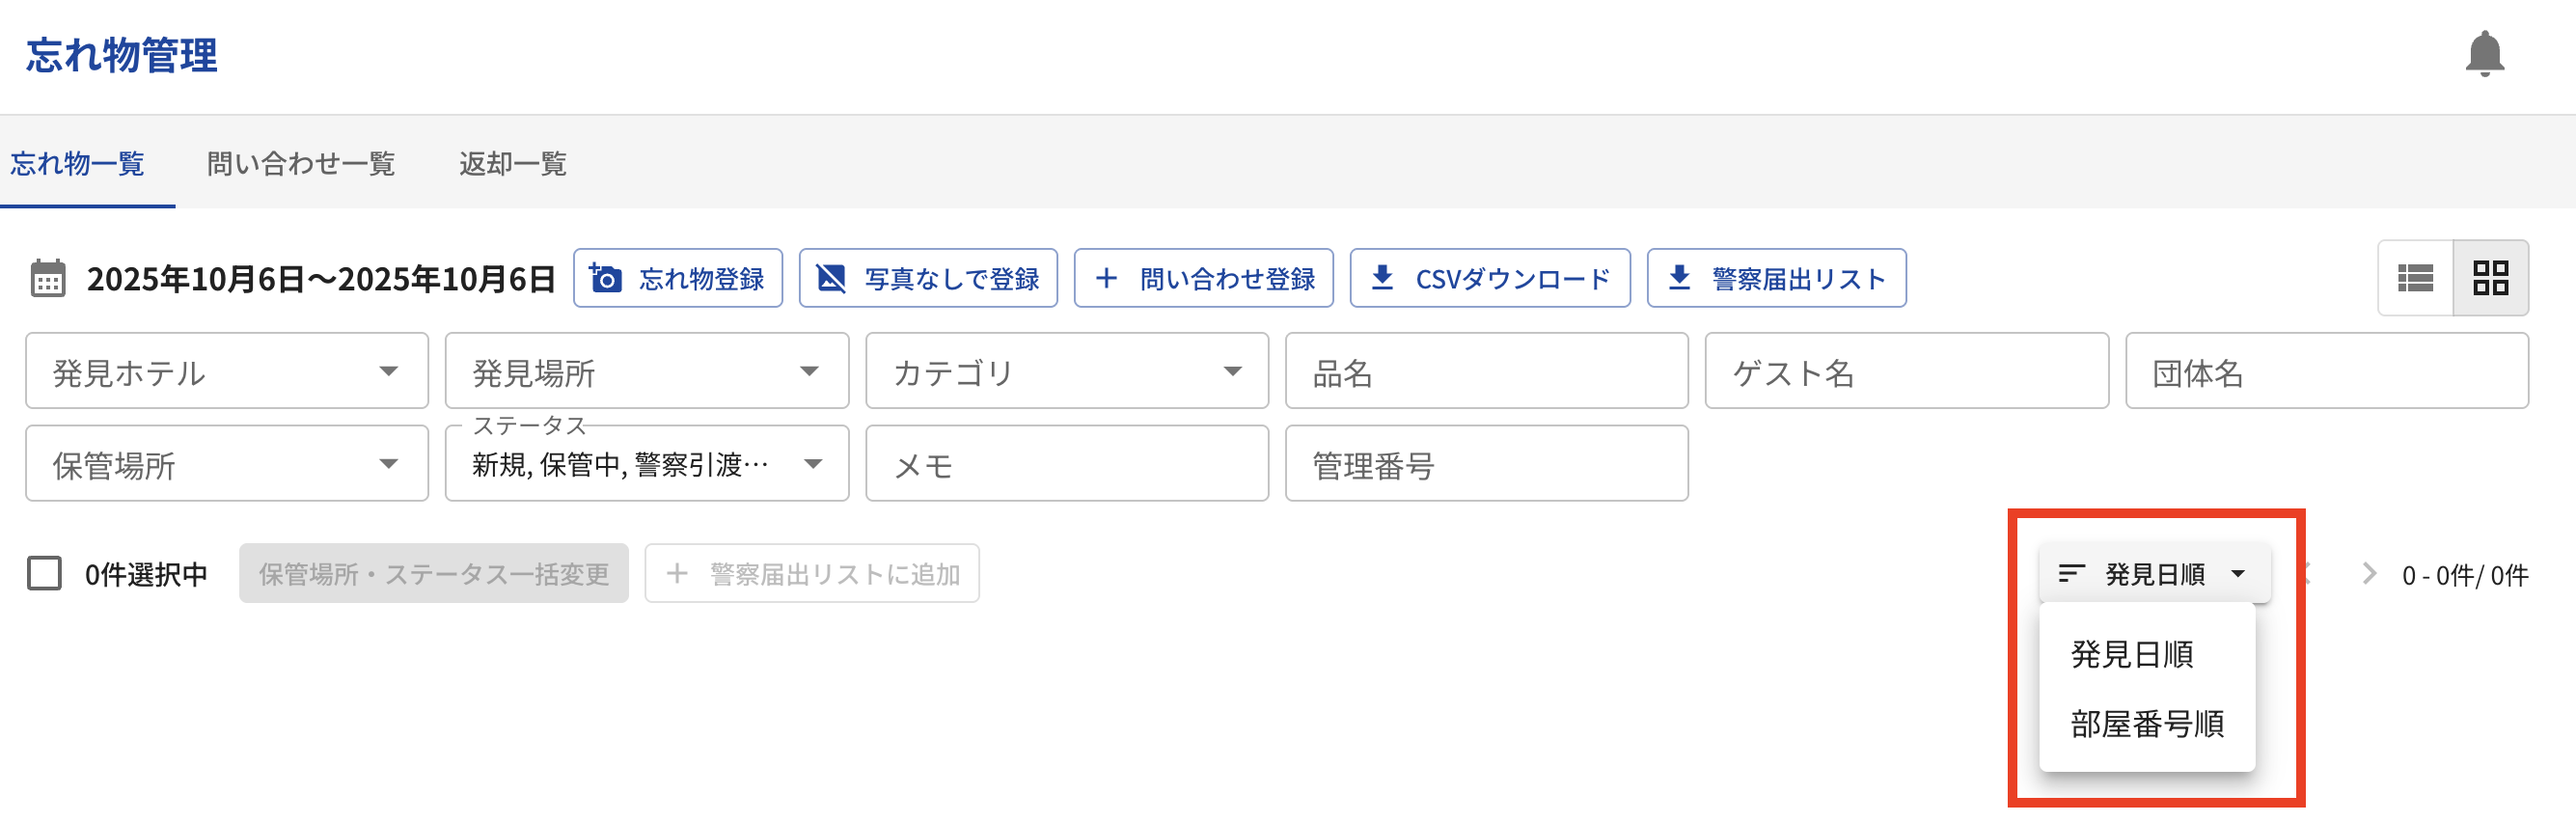Open the calendar date range picker icon
2576x822 pixels.
coord(48,279)
